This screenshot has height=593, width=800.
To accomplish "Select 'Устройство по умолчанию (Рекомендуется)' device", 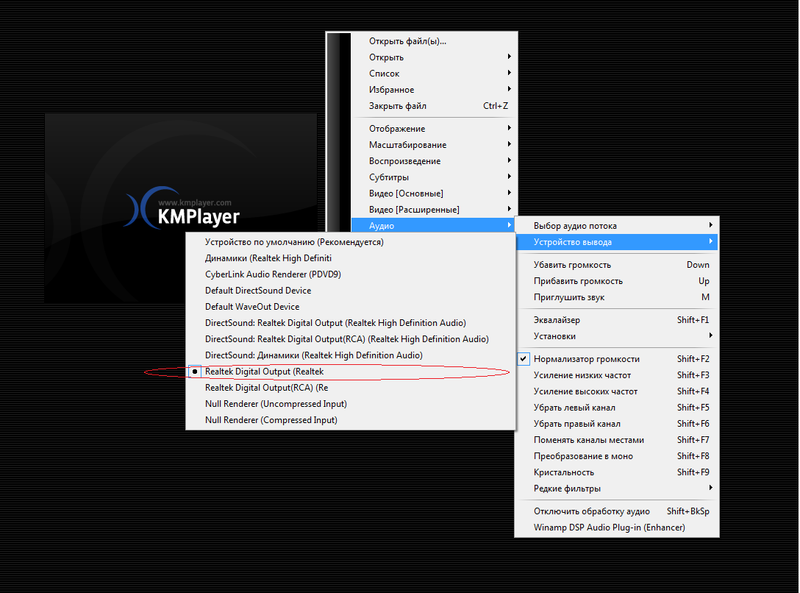I will tap(351, 242).
